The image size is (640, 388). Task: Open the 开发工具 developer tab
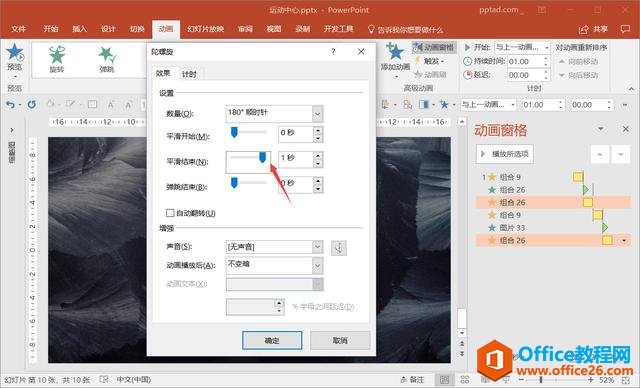338,29
